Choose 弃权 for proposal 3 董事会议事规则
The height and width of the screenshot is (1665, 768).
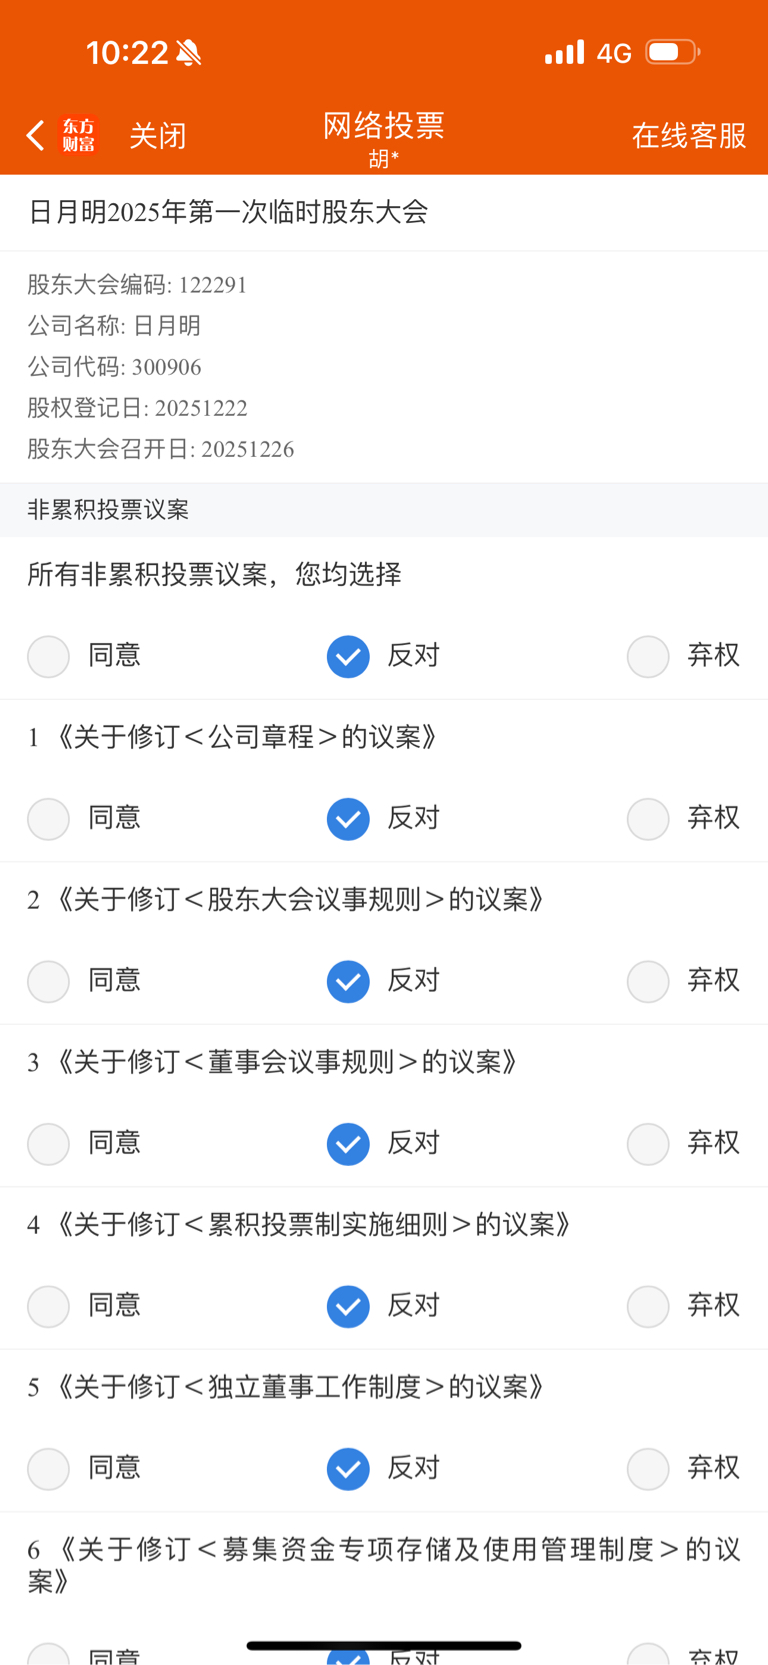tap(648, 1144)
